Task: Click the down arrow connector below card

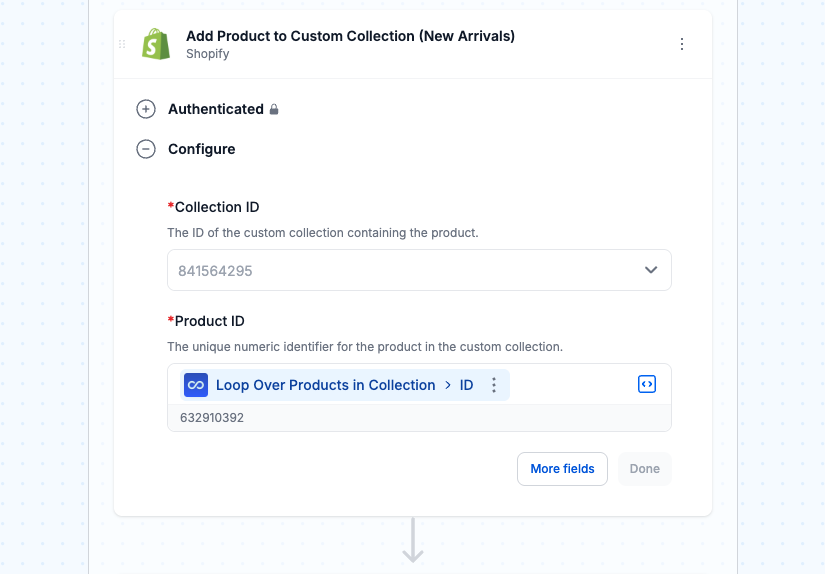Action: 413,540
